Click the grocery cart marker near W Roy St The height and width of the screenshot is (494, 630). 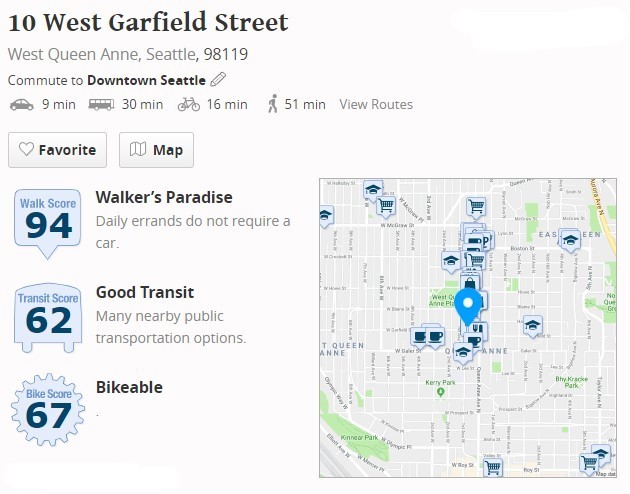tap(493, 467)
